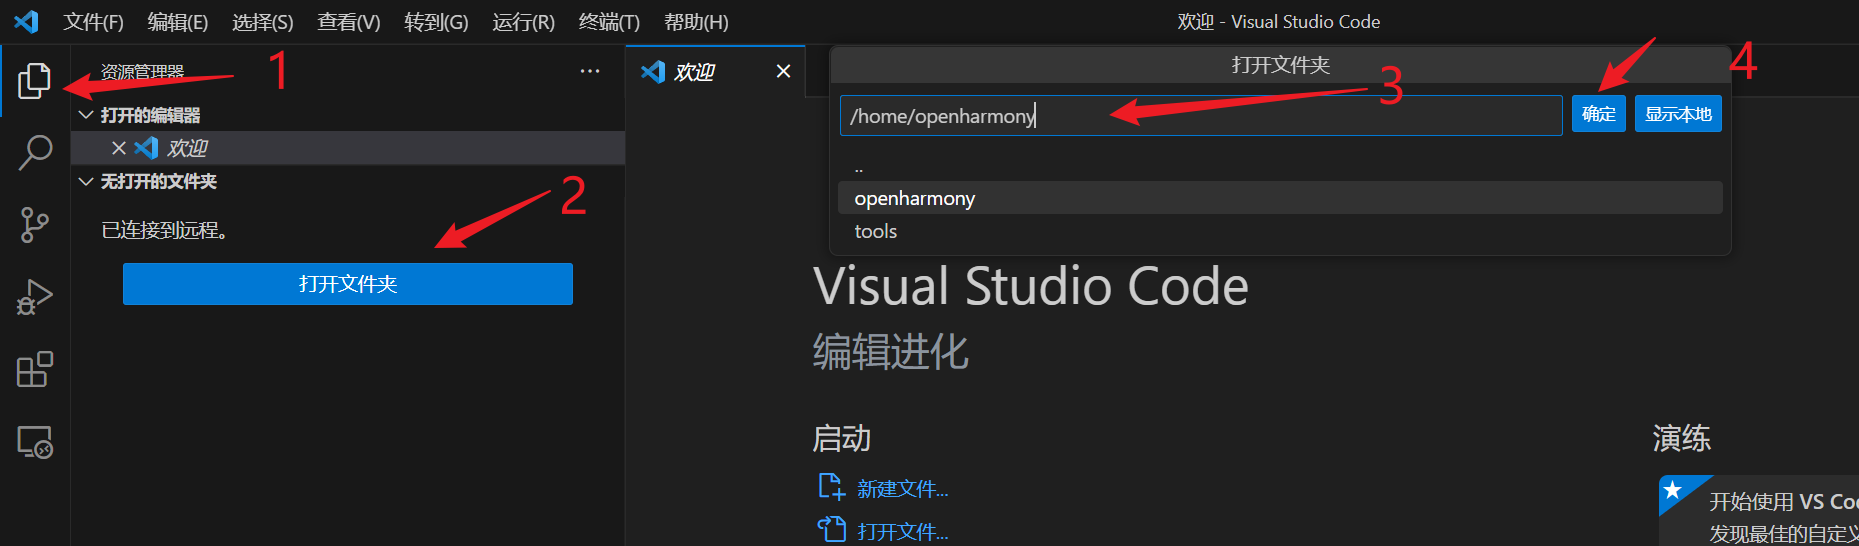1859x546 pixels.
Task: Click the VS Code logo in title bar
Action: [26, 21]
